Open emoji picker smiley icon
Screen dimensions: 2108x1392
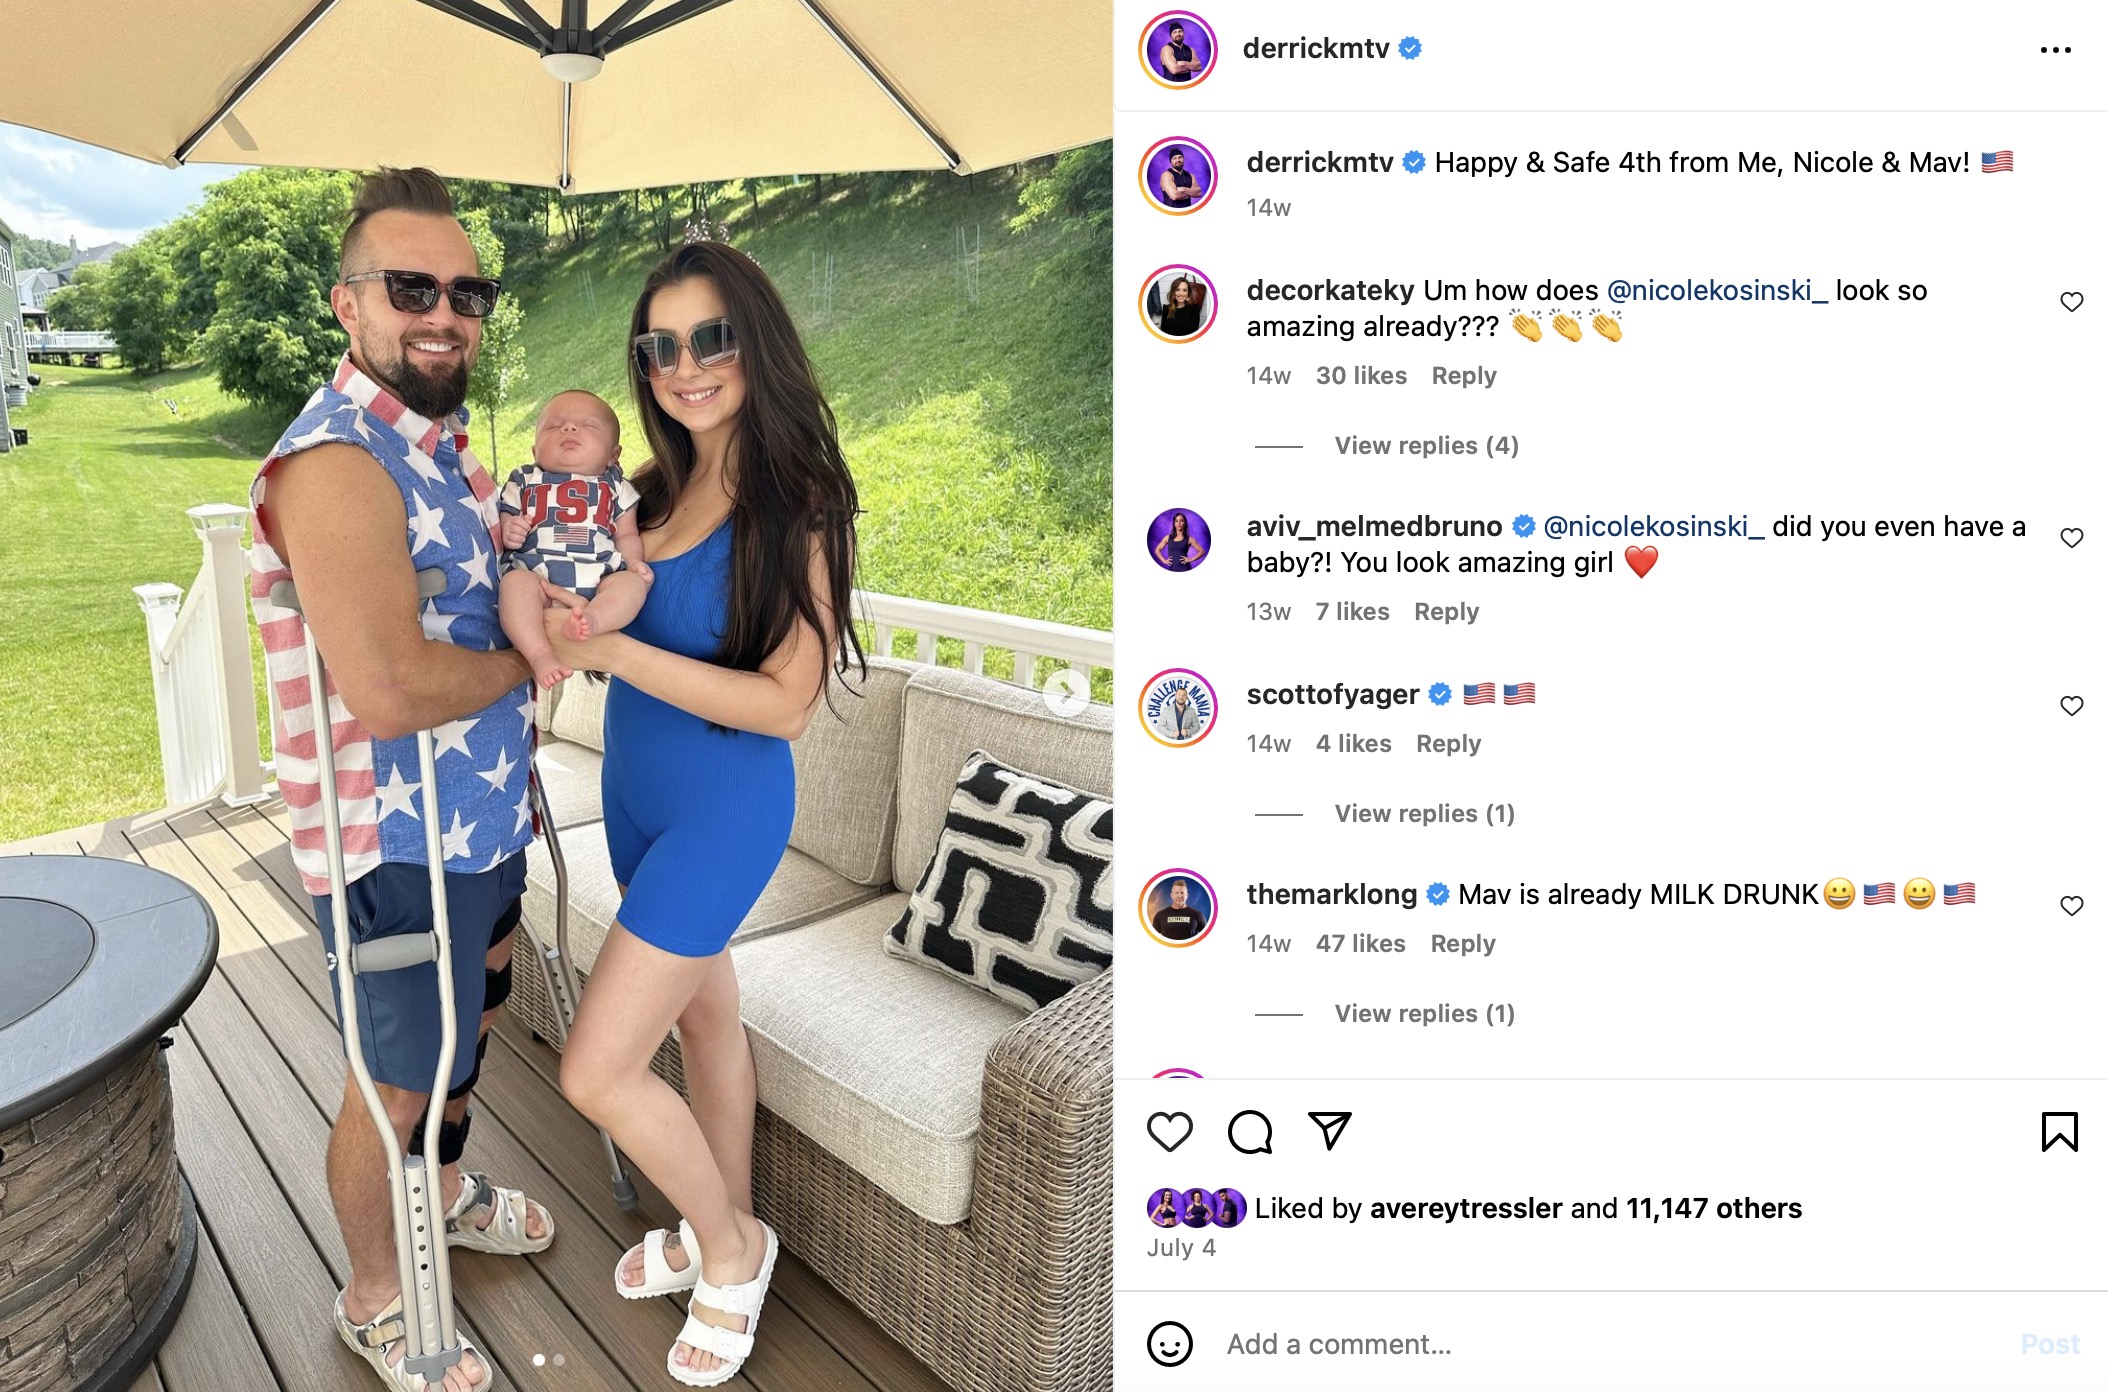pyautogui.click(x=1169, y=1343)
